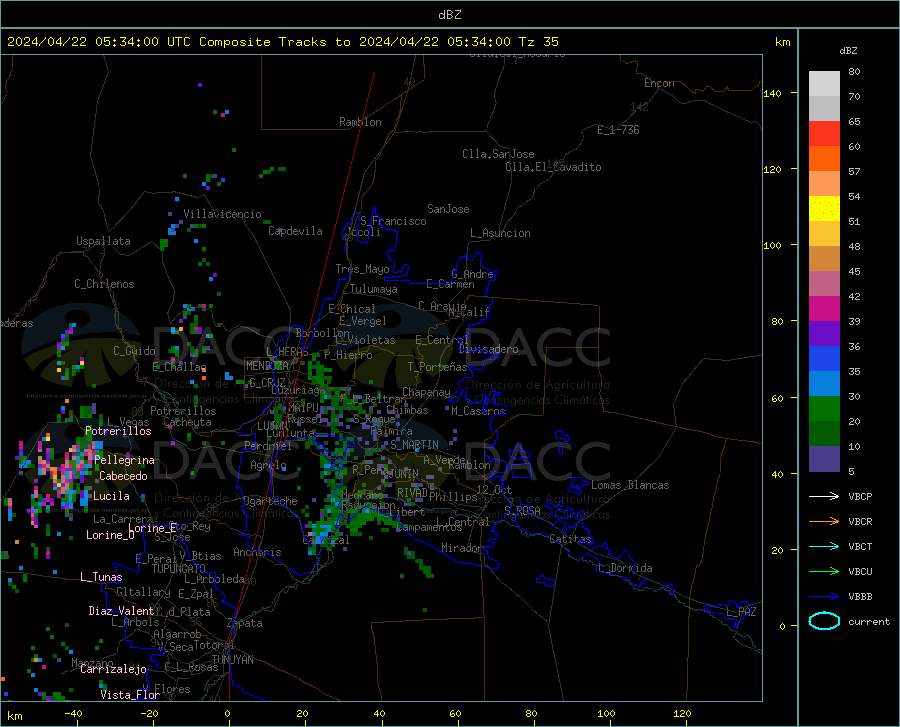Image resolution: width=900 pixels, height=727 pixels.
Task: Click the TUNUYAN label
Action: (232, 660)
